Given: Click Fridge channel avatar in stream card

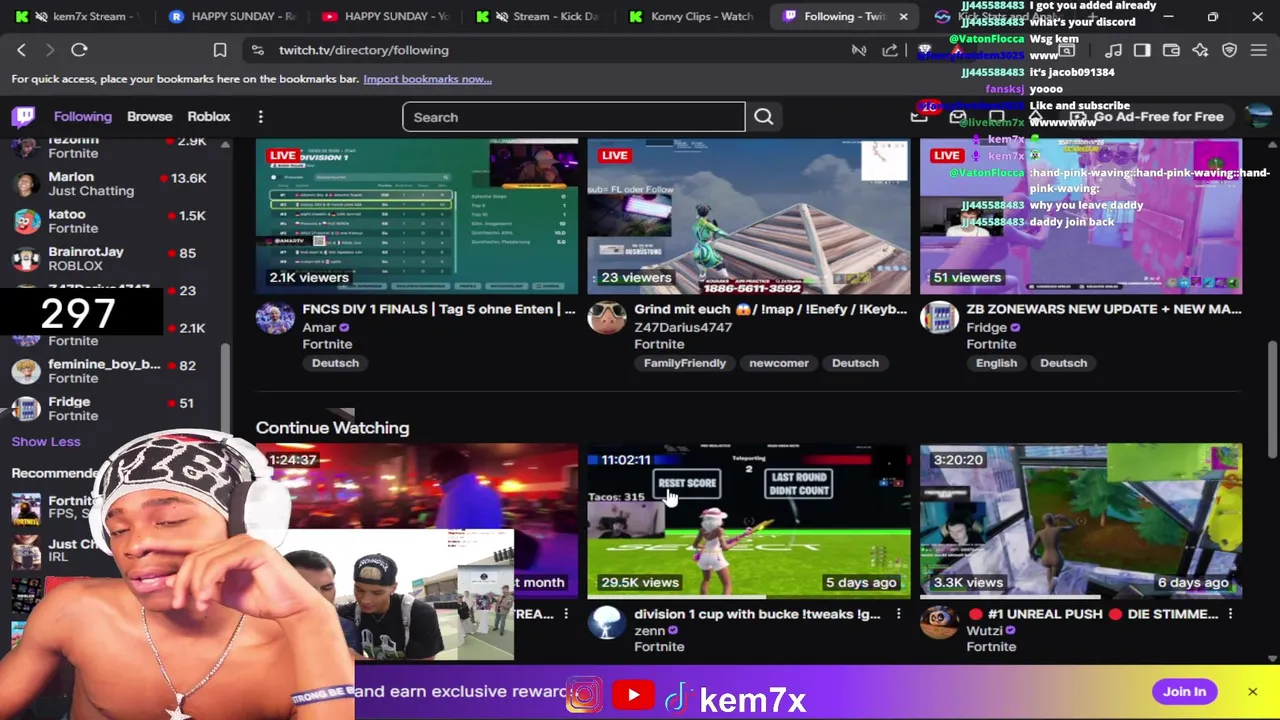Looking at the screenshot, I should (939, 319).
